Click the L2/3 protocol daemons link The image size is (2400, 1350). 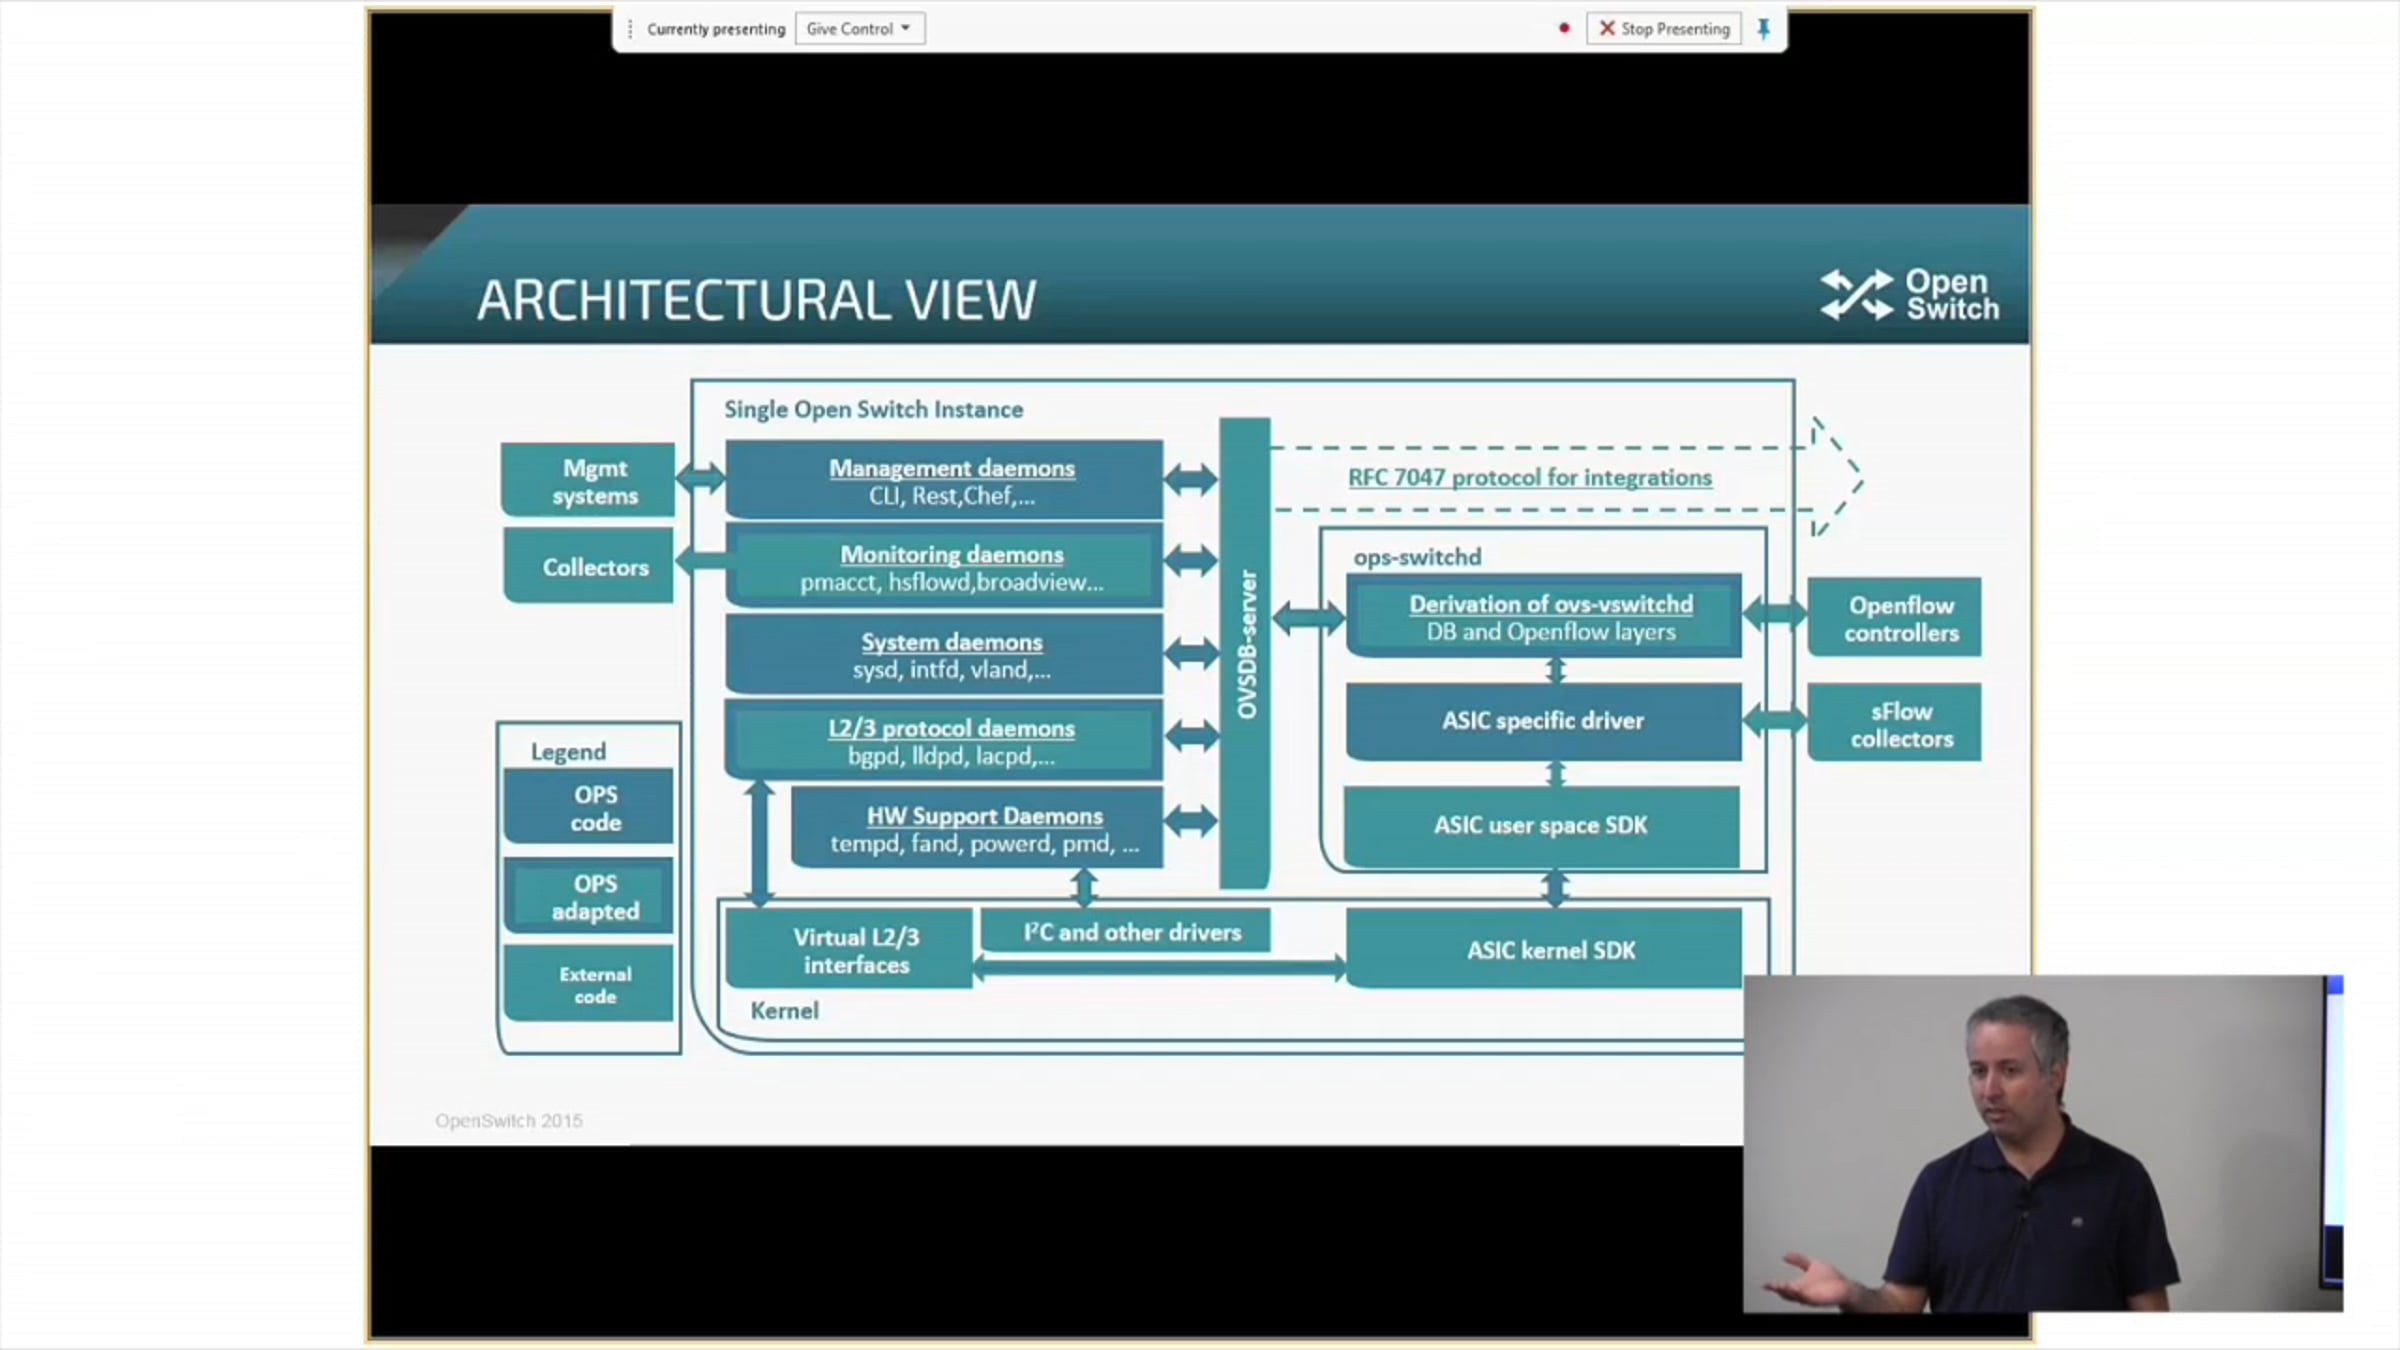950,728
